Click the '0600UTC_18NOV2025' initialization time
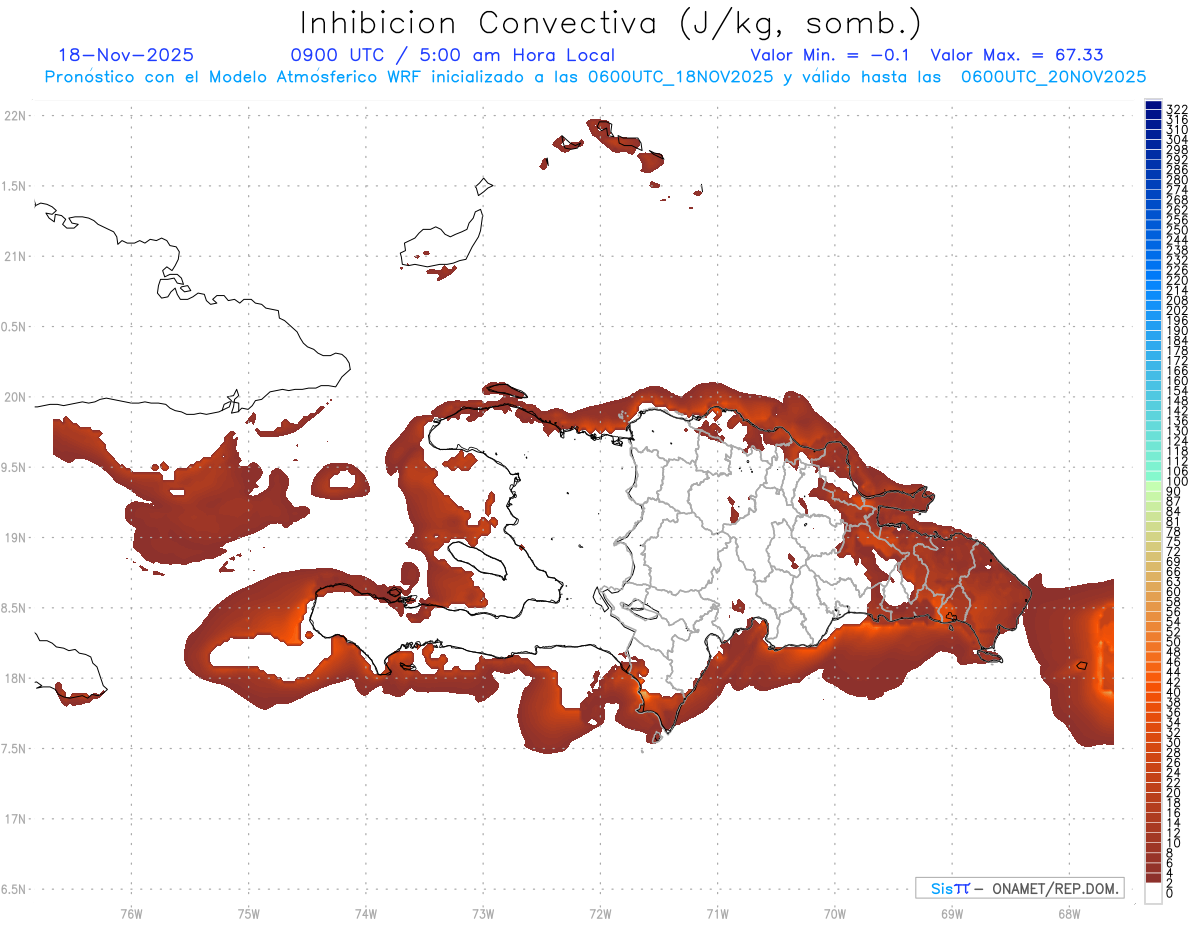 (680, 76)
